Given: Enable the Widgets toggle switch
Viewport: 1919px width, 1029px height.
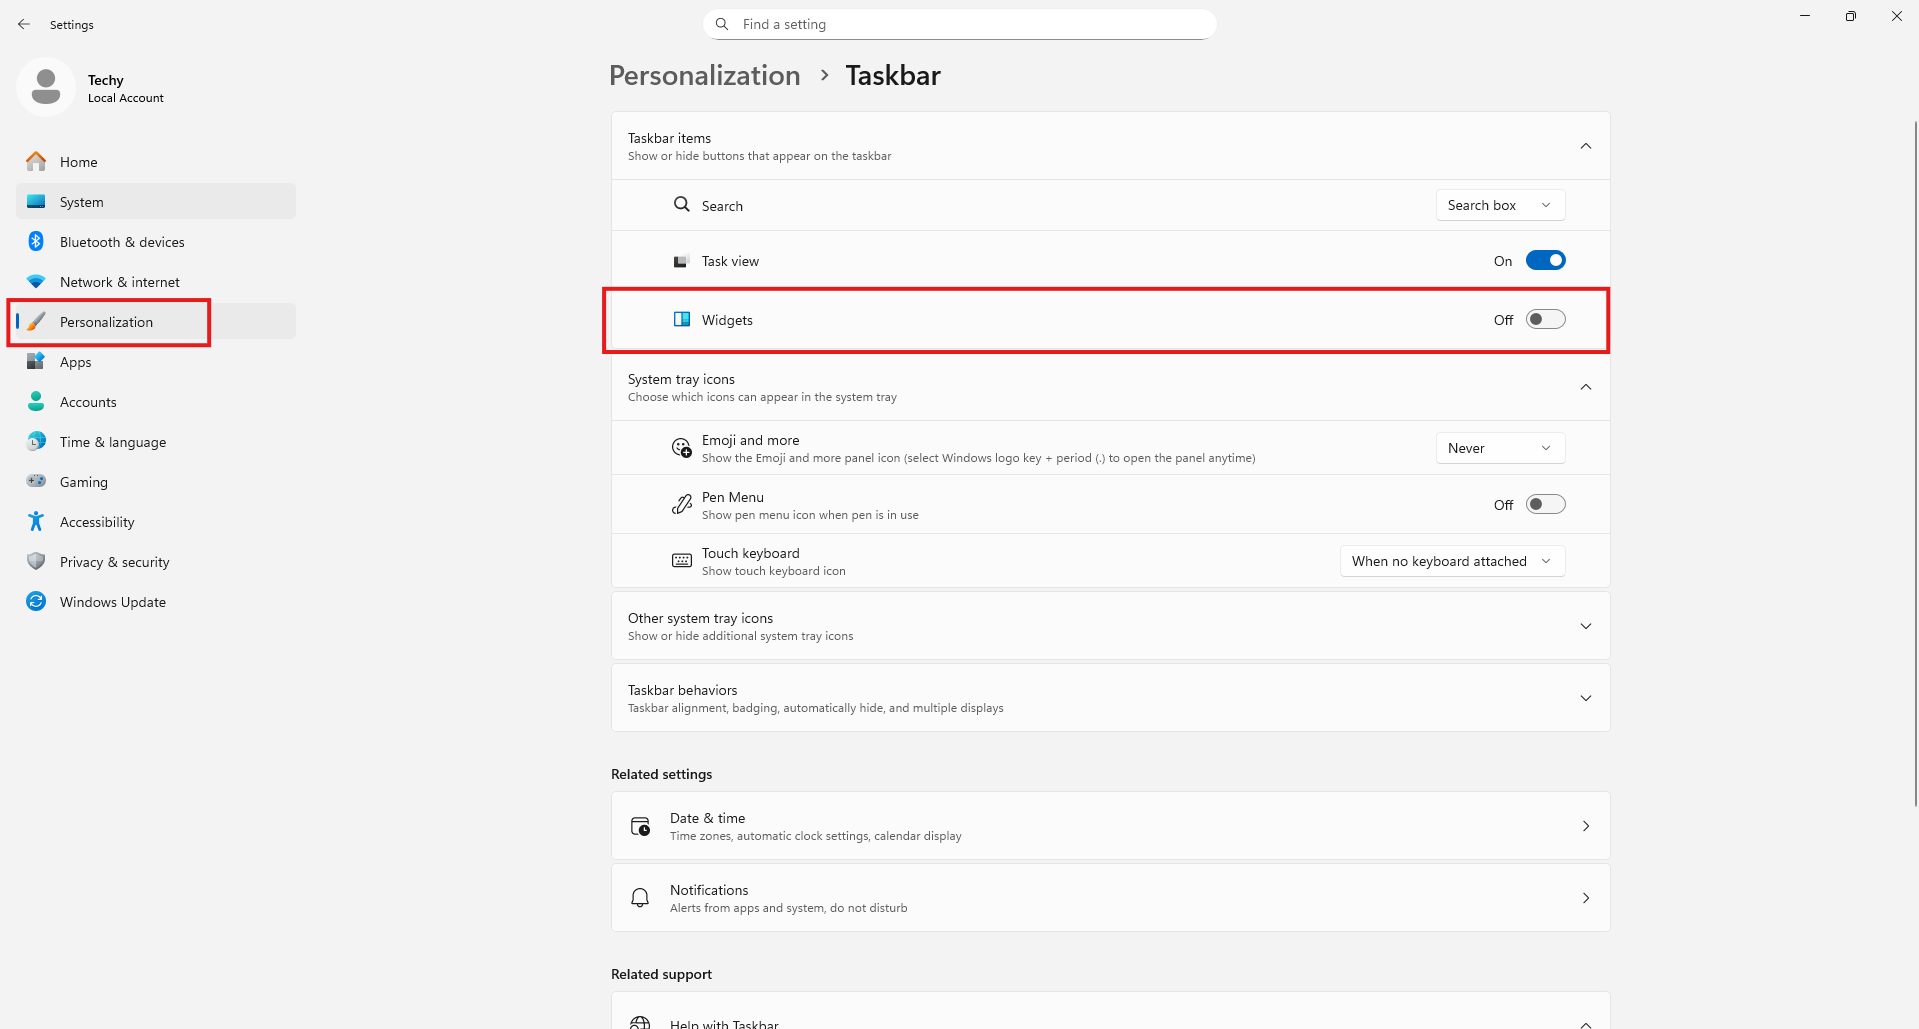Looking at the screenshot, I should point(1545,320).
